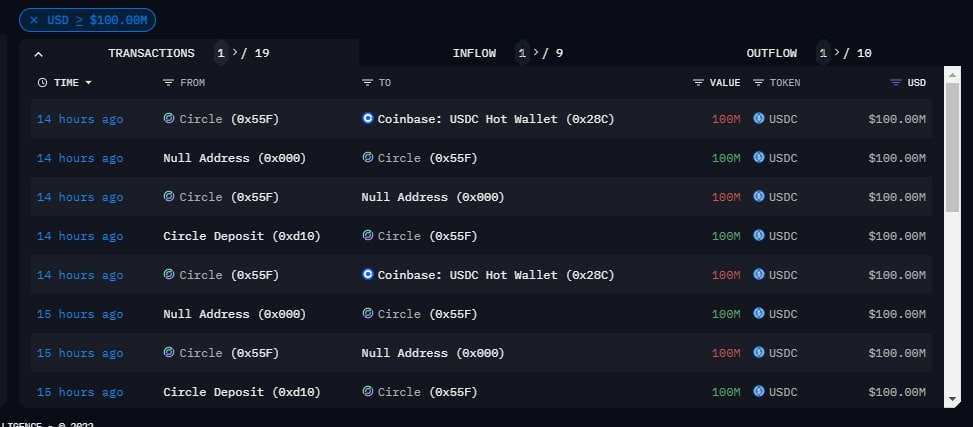Viewport: 973px width, 427px height.
Task: Go to next page of TRANSACTIONS
Action: (x=235, y=53)
